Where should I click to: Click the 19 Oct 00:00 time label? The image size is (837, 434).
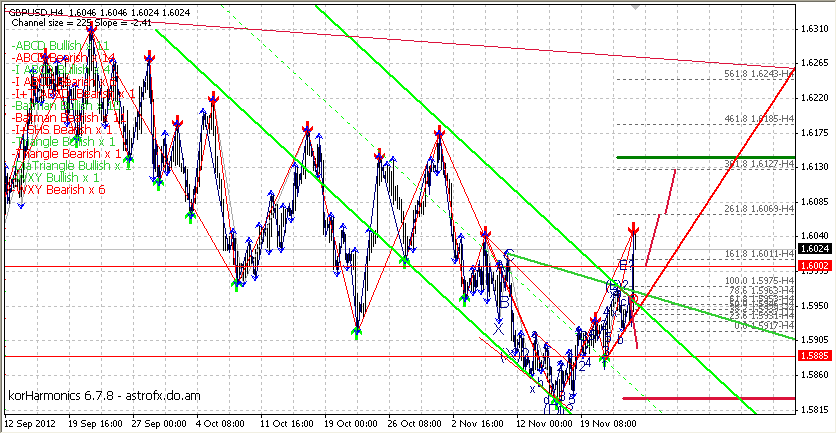(350, 424)
